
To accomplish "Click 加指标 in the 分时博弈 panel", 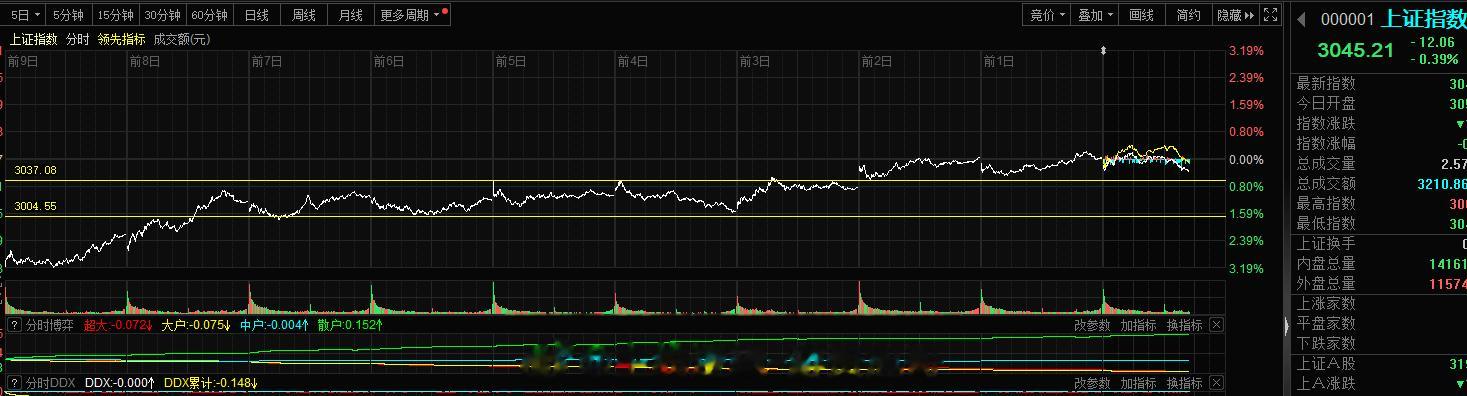I will (x=1138, y=325).
